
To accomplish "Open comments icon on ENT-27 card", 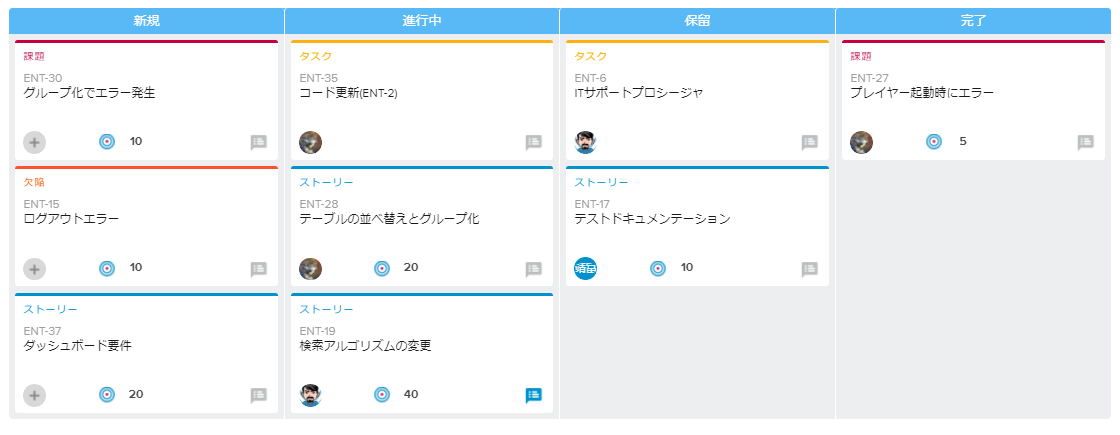I will (1085, 142).
